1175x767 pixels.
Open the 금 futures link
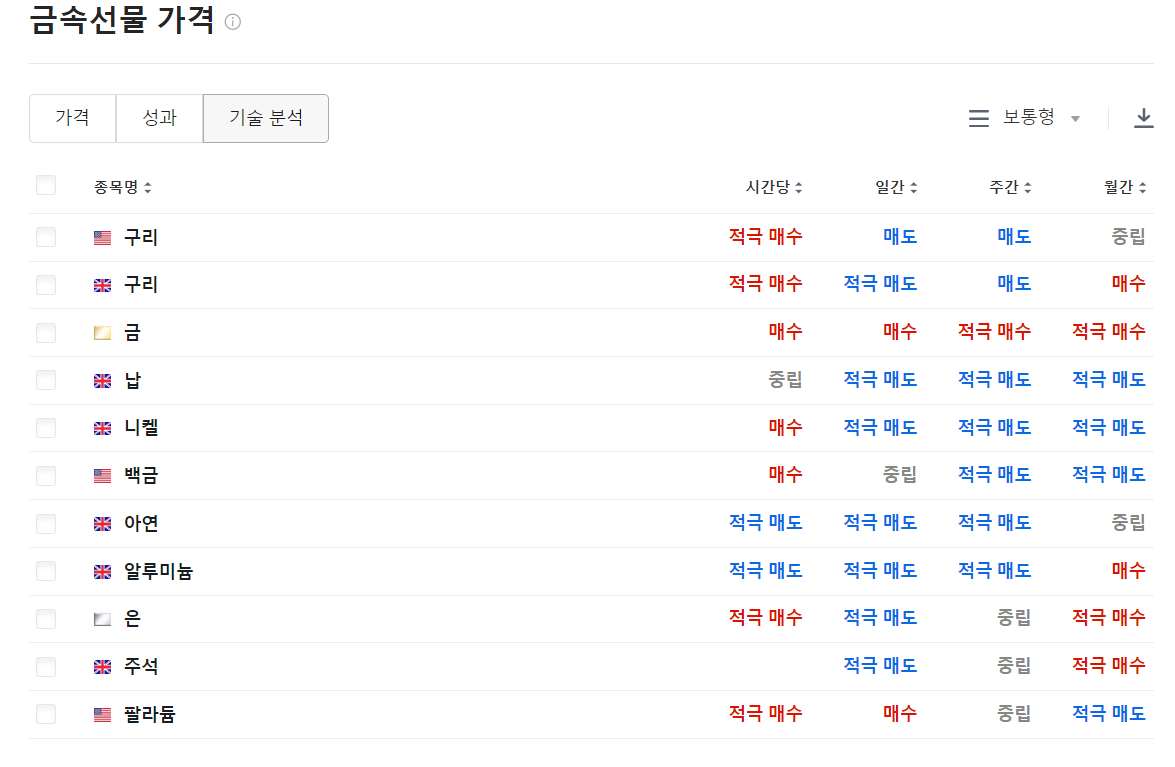tap(133, 333)
